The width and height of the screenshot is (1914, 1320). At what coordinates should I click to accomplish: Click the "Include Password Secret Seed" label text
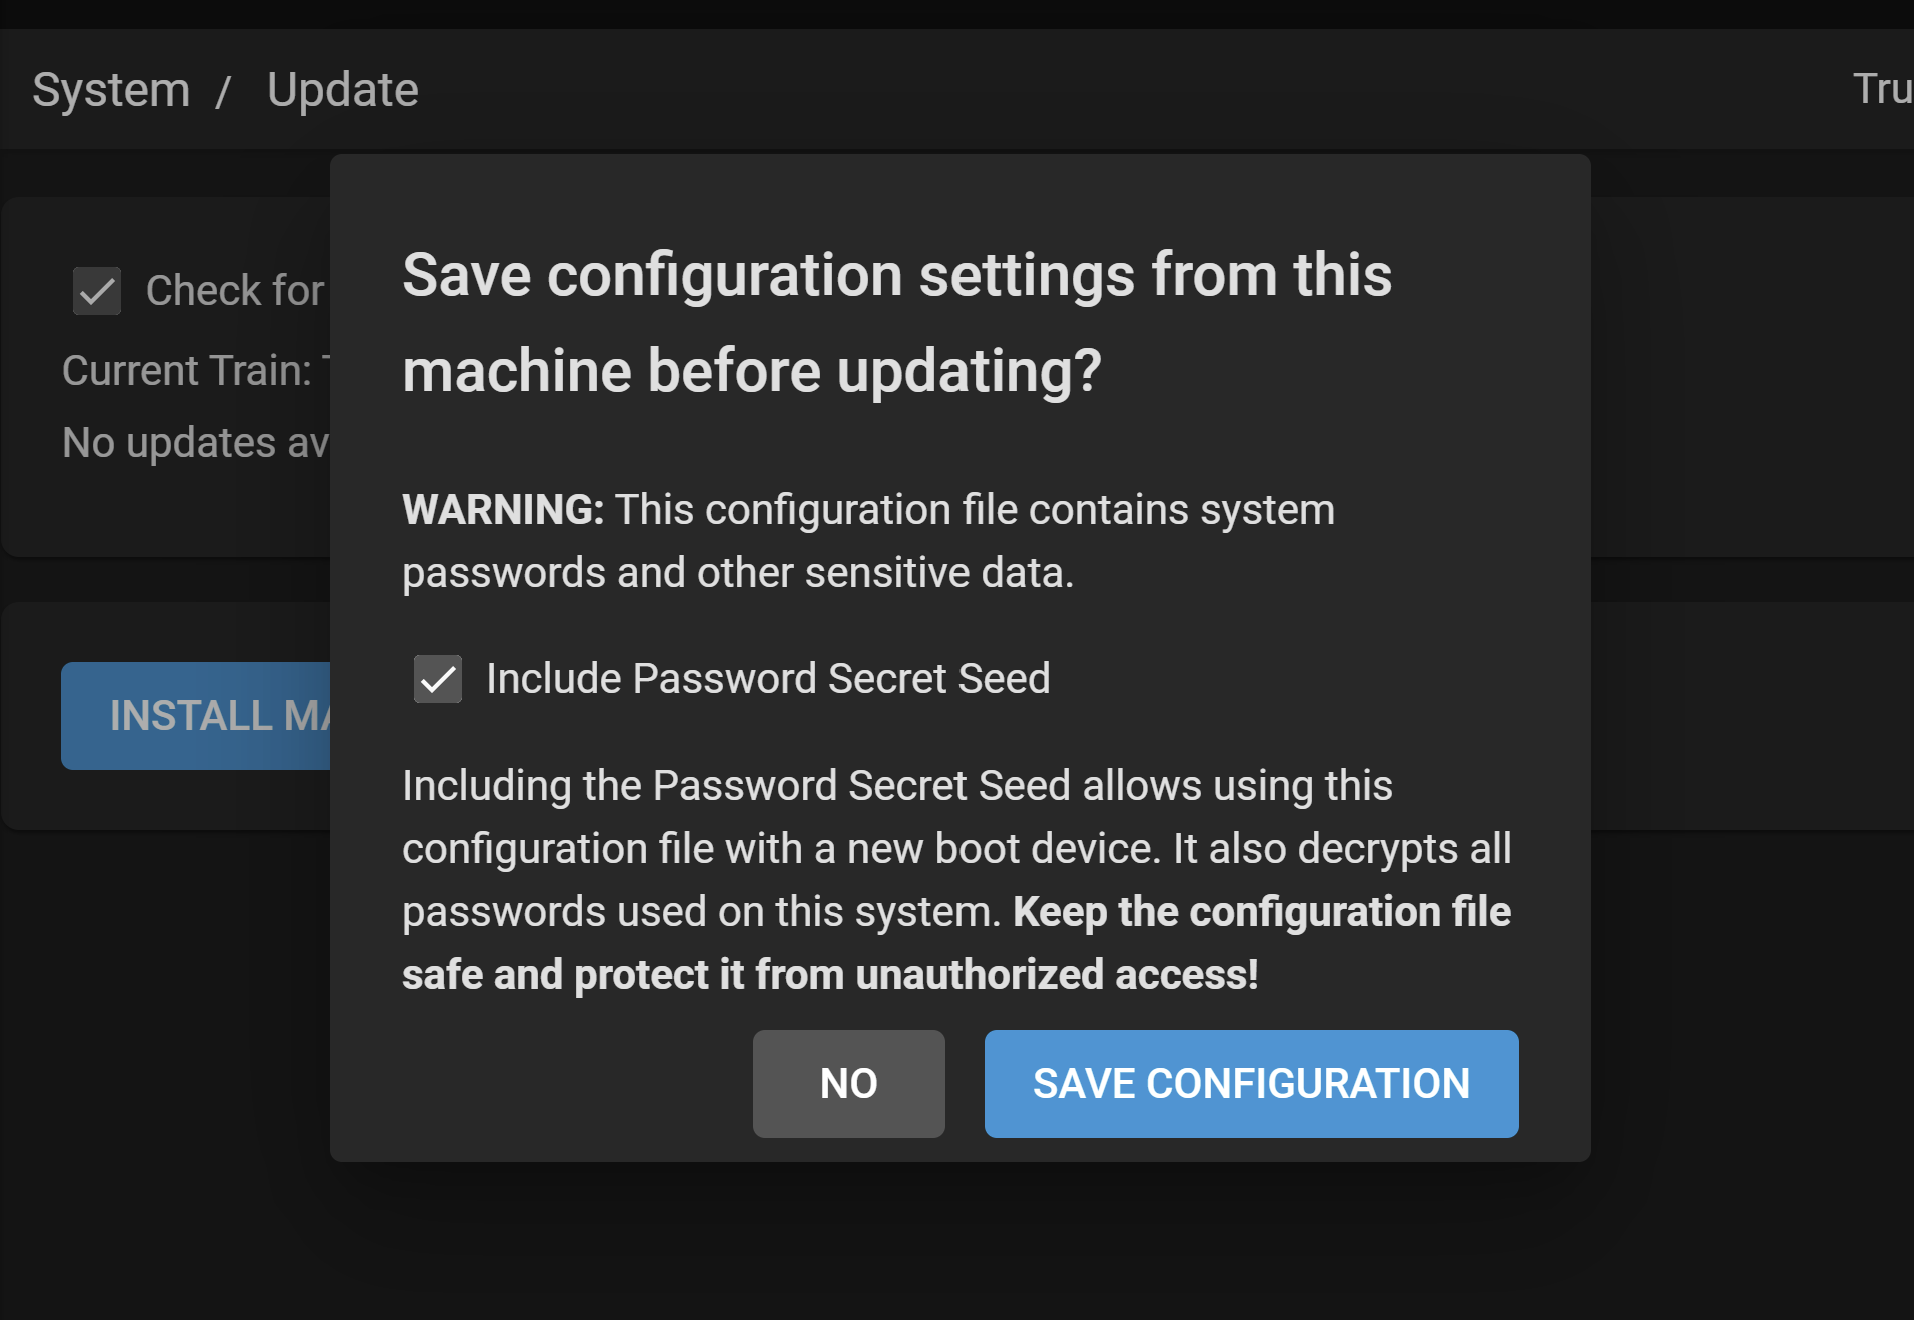(767, 679)
